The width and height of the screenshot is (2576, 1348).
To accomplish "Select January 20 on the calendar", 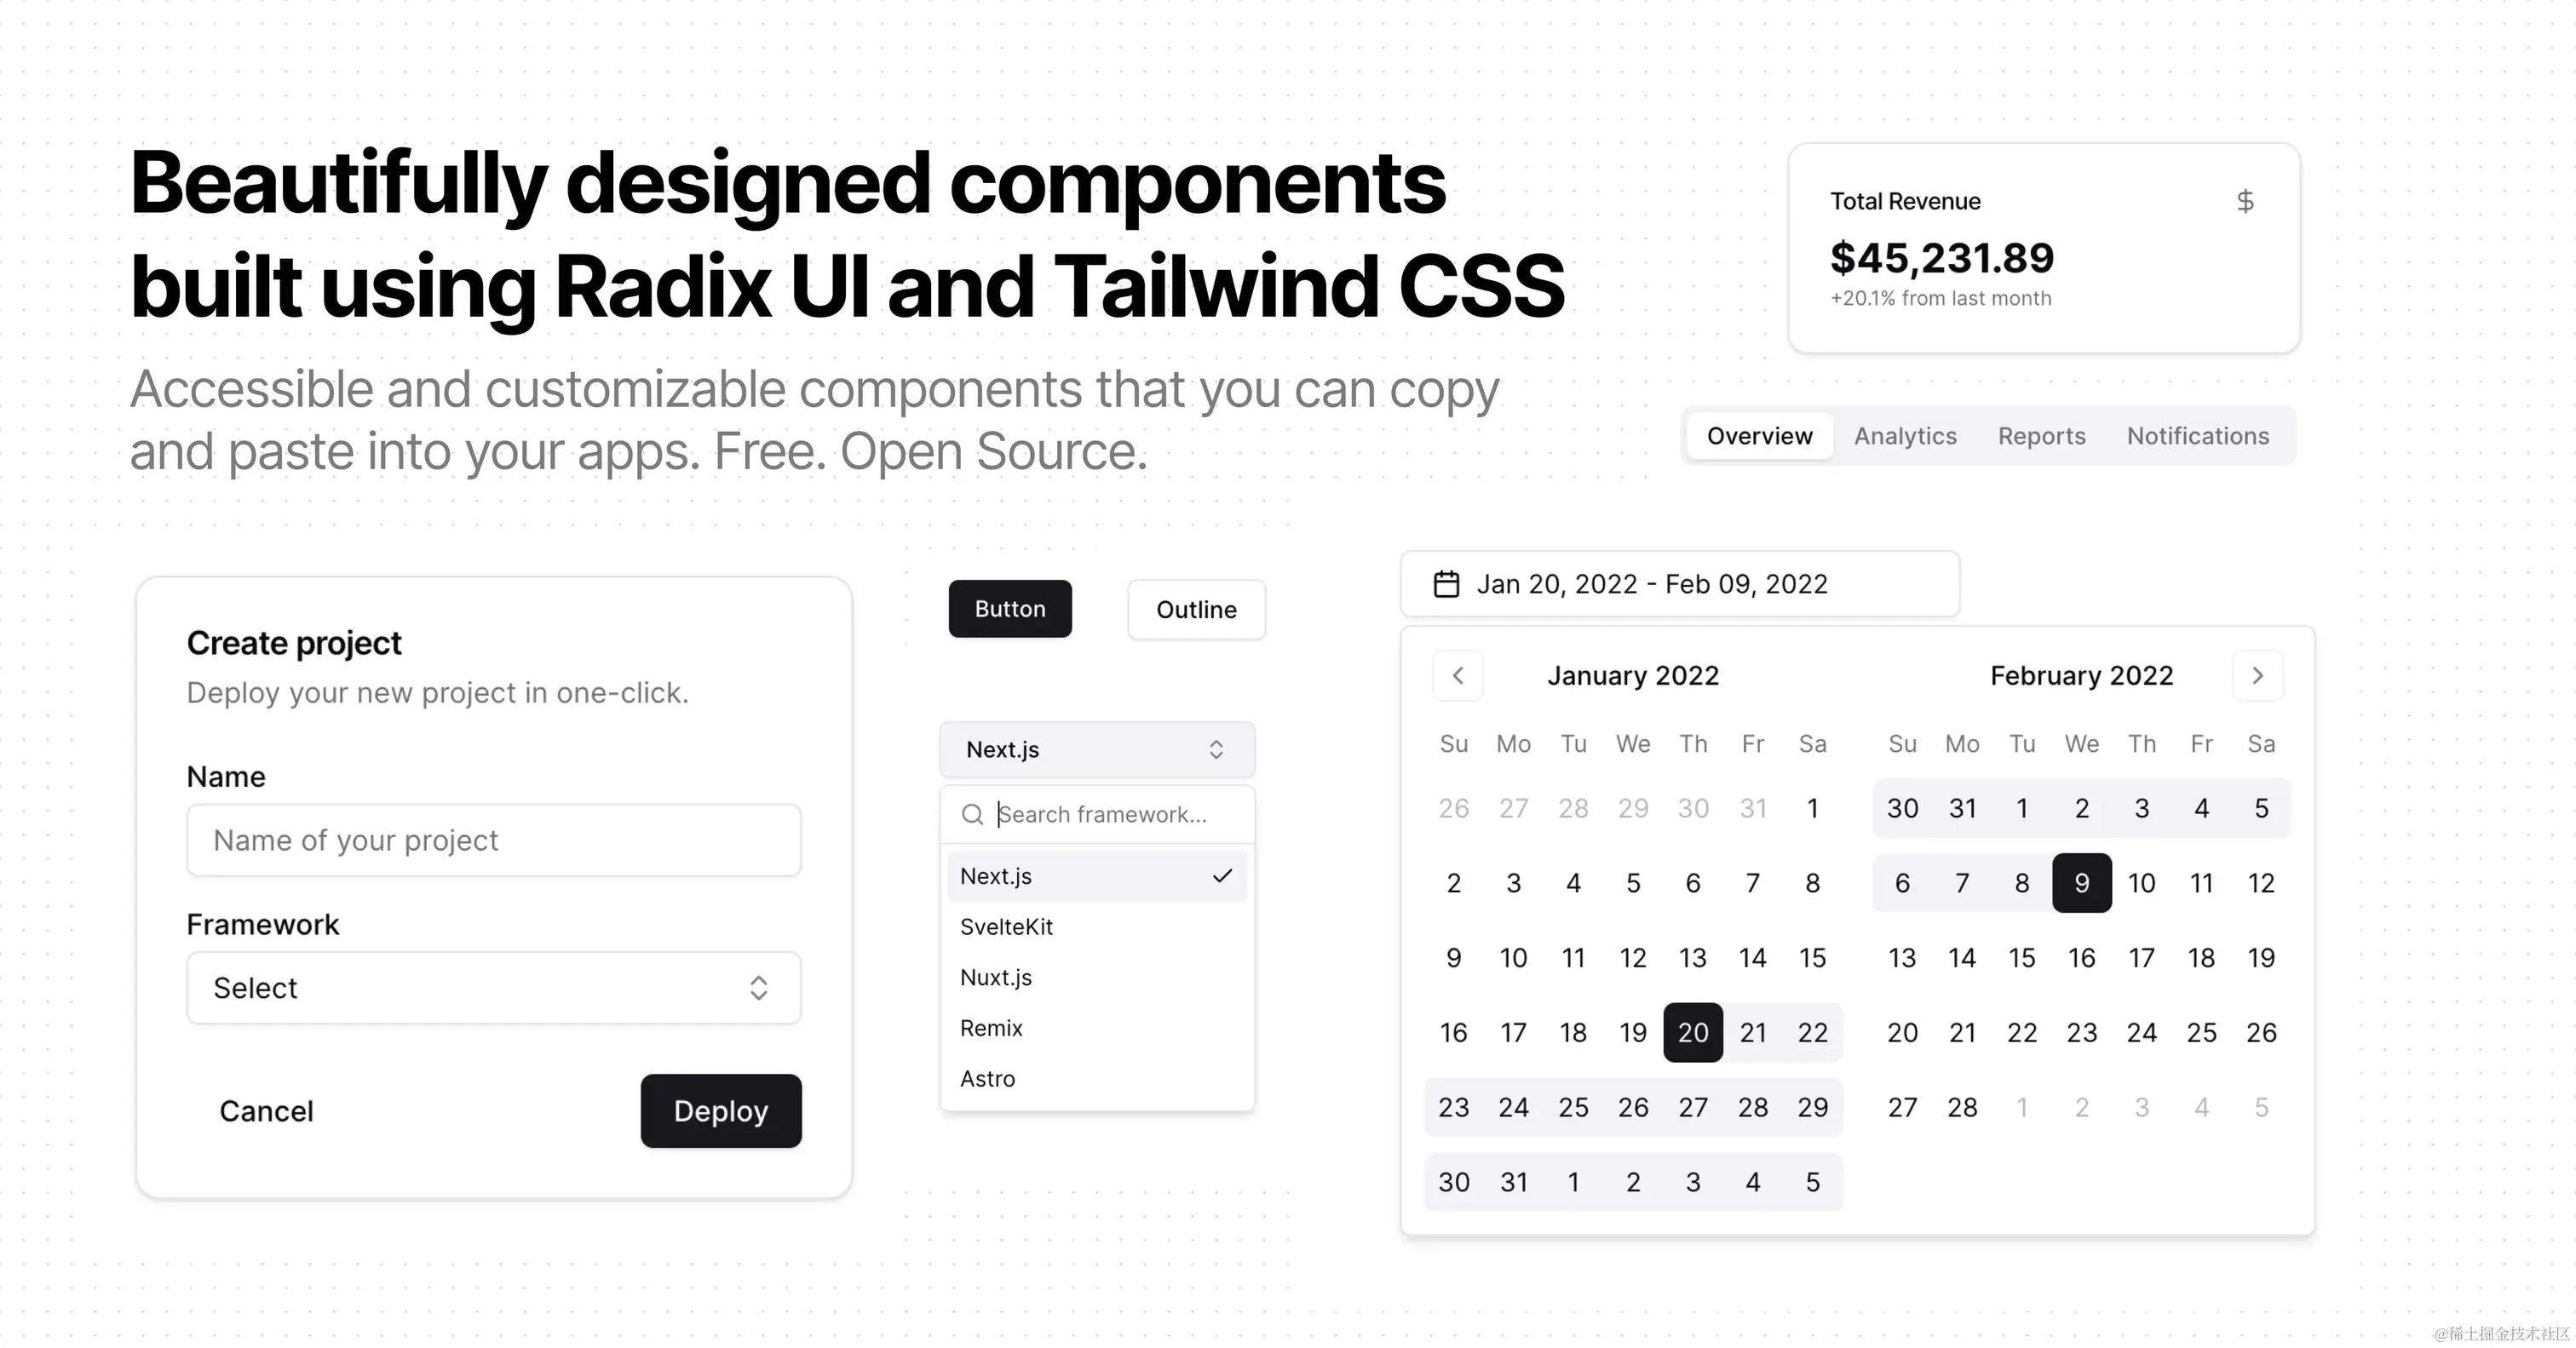I will point(1692,1031).
